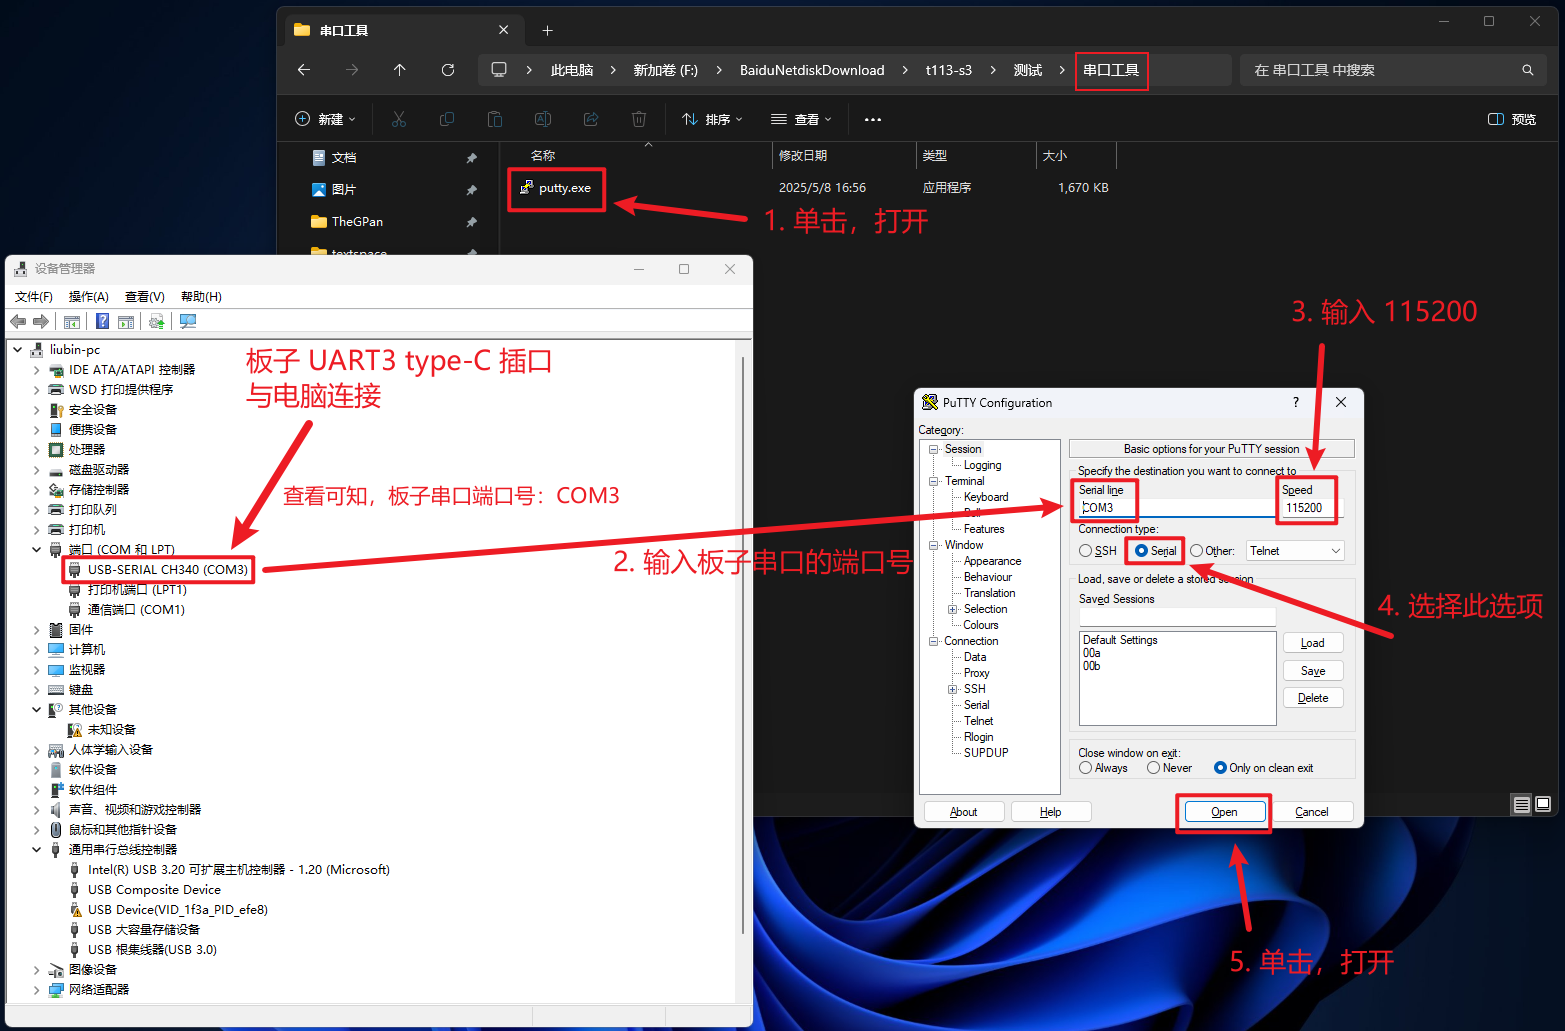Click scan for hardware changes monitor icon
This screenshot has width=1565, height=1031.
[188, 321]
